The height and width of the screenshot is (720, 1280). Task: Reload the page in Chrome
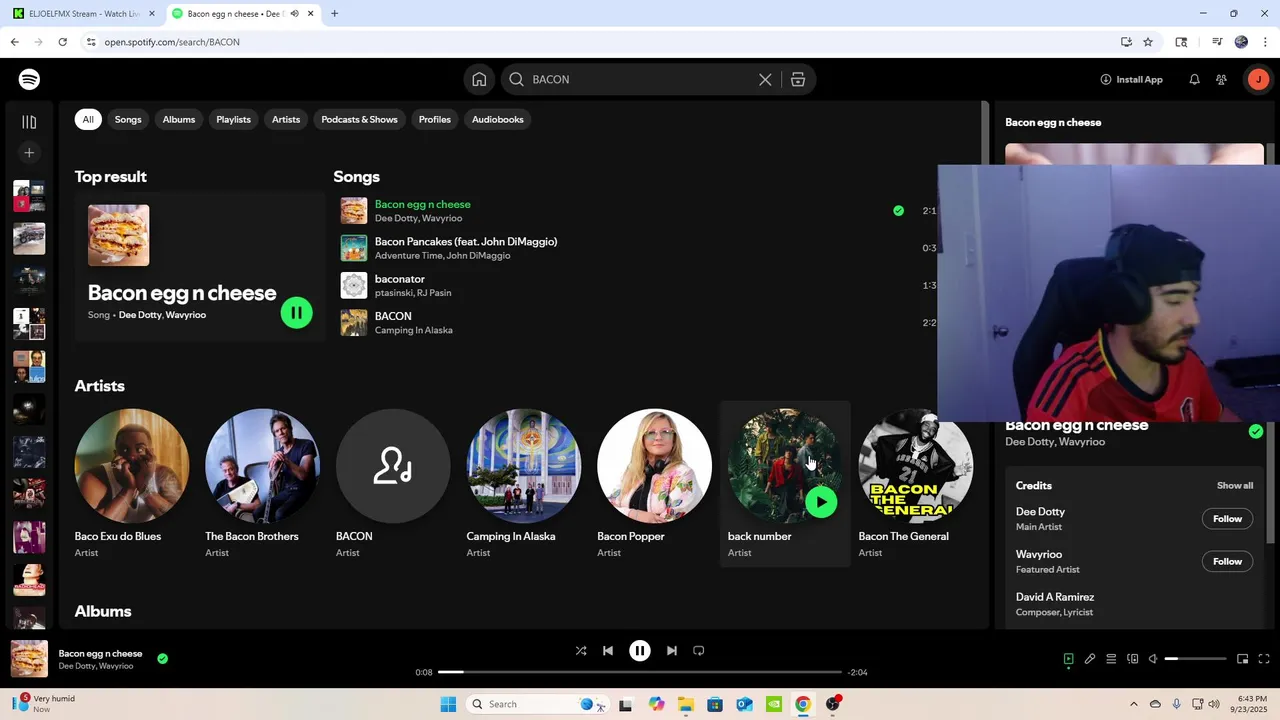pyautogui.click(x=62, y=42)
